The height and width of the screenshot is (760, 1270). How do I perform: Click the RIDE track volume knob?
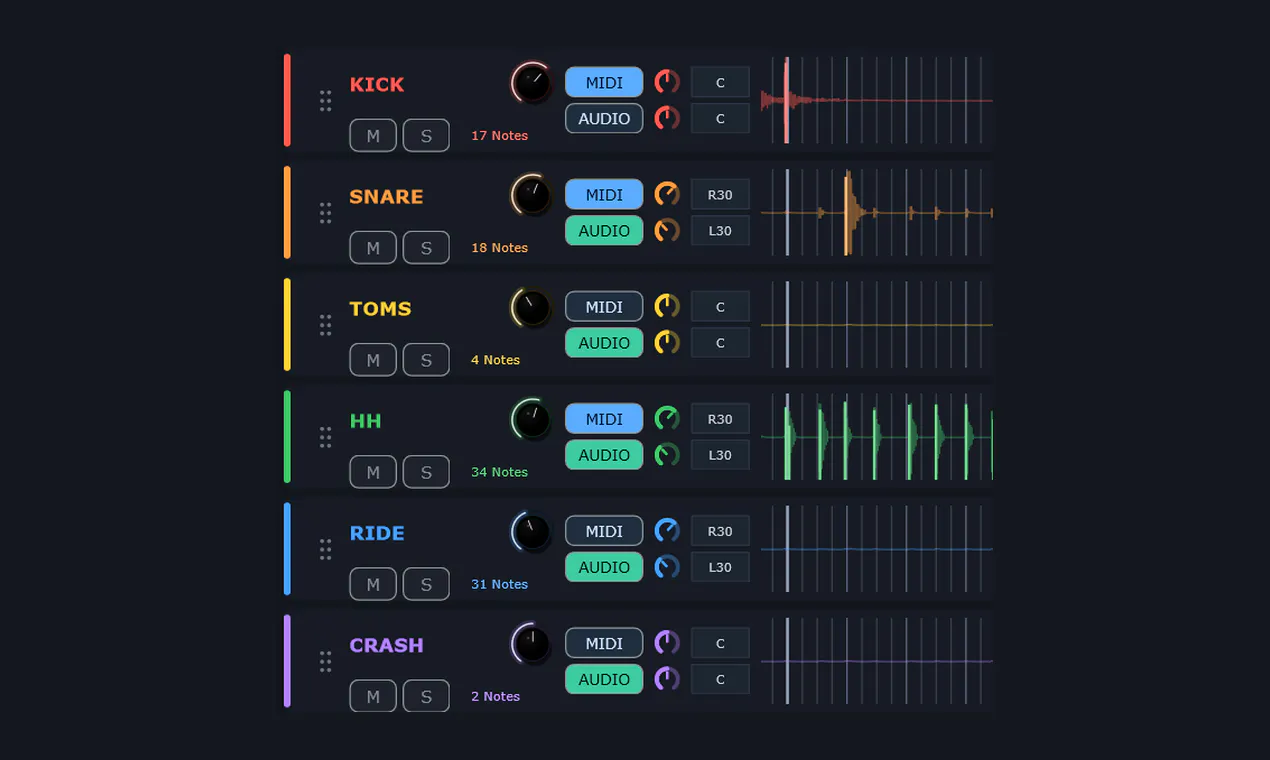[x=532, y=531]
